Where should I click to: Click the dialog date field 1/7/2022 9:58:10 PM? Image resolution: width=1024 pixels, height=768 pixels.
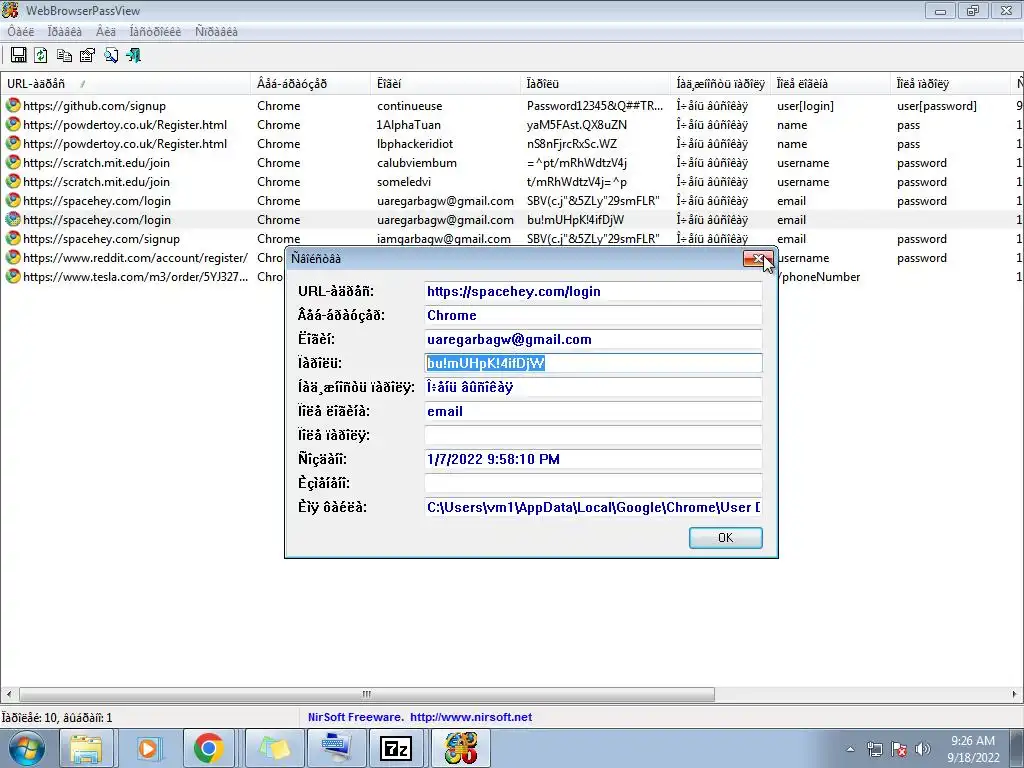593,459
